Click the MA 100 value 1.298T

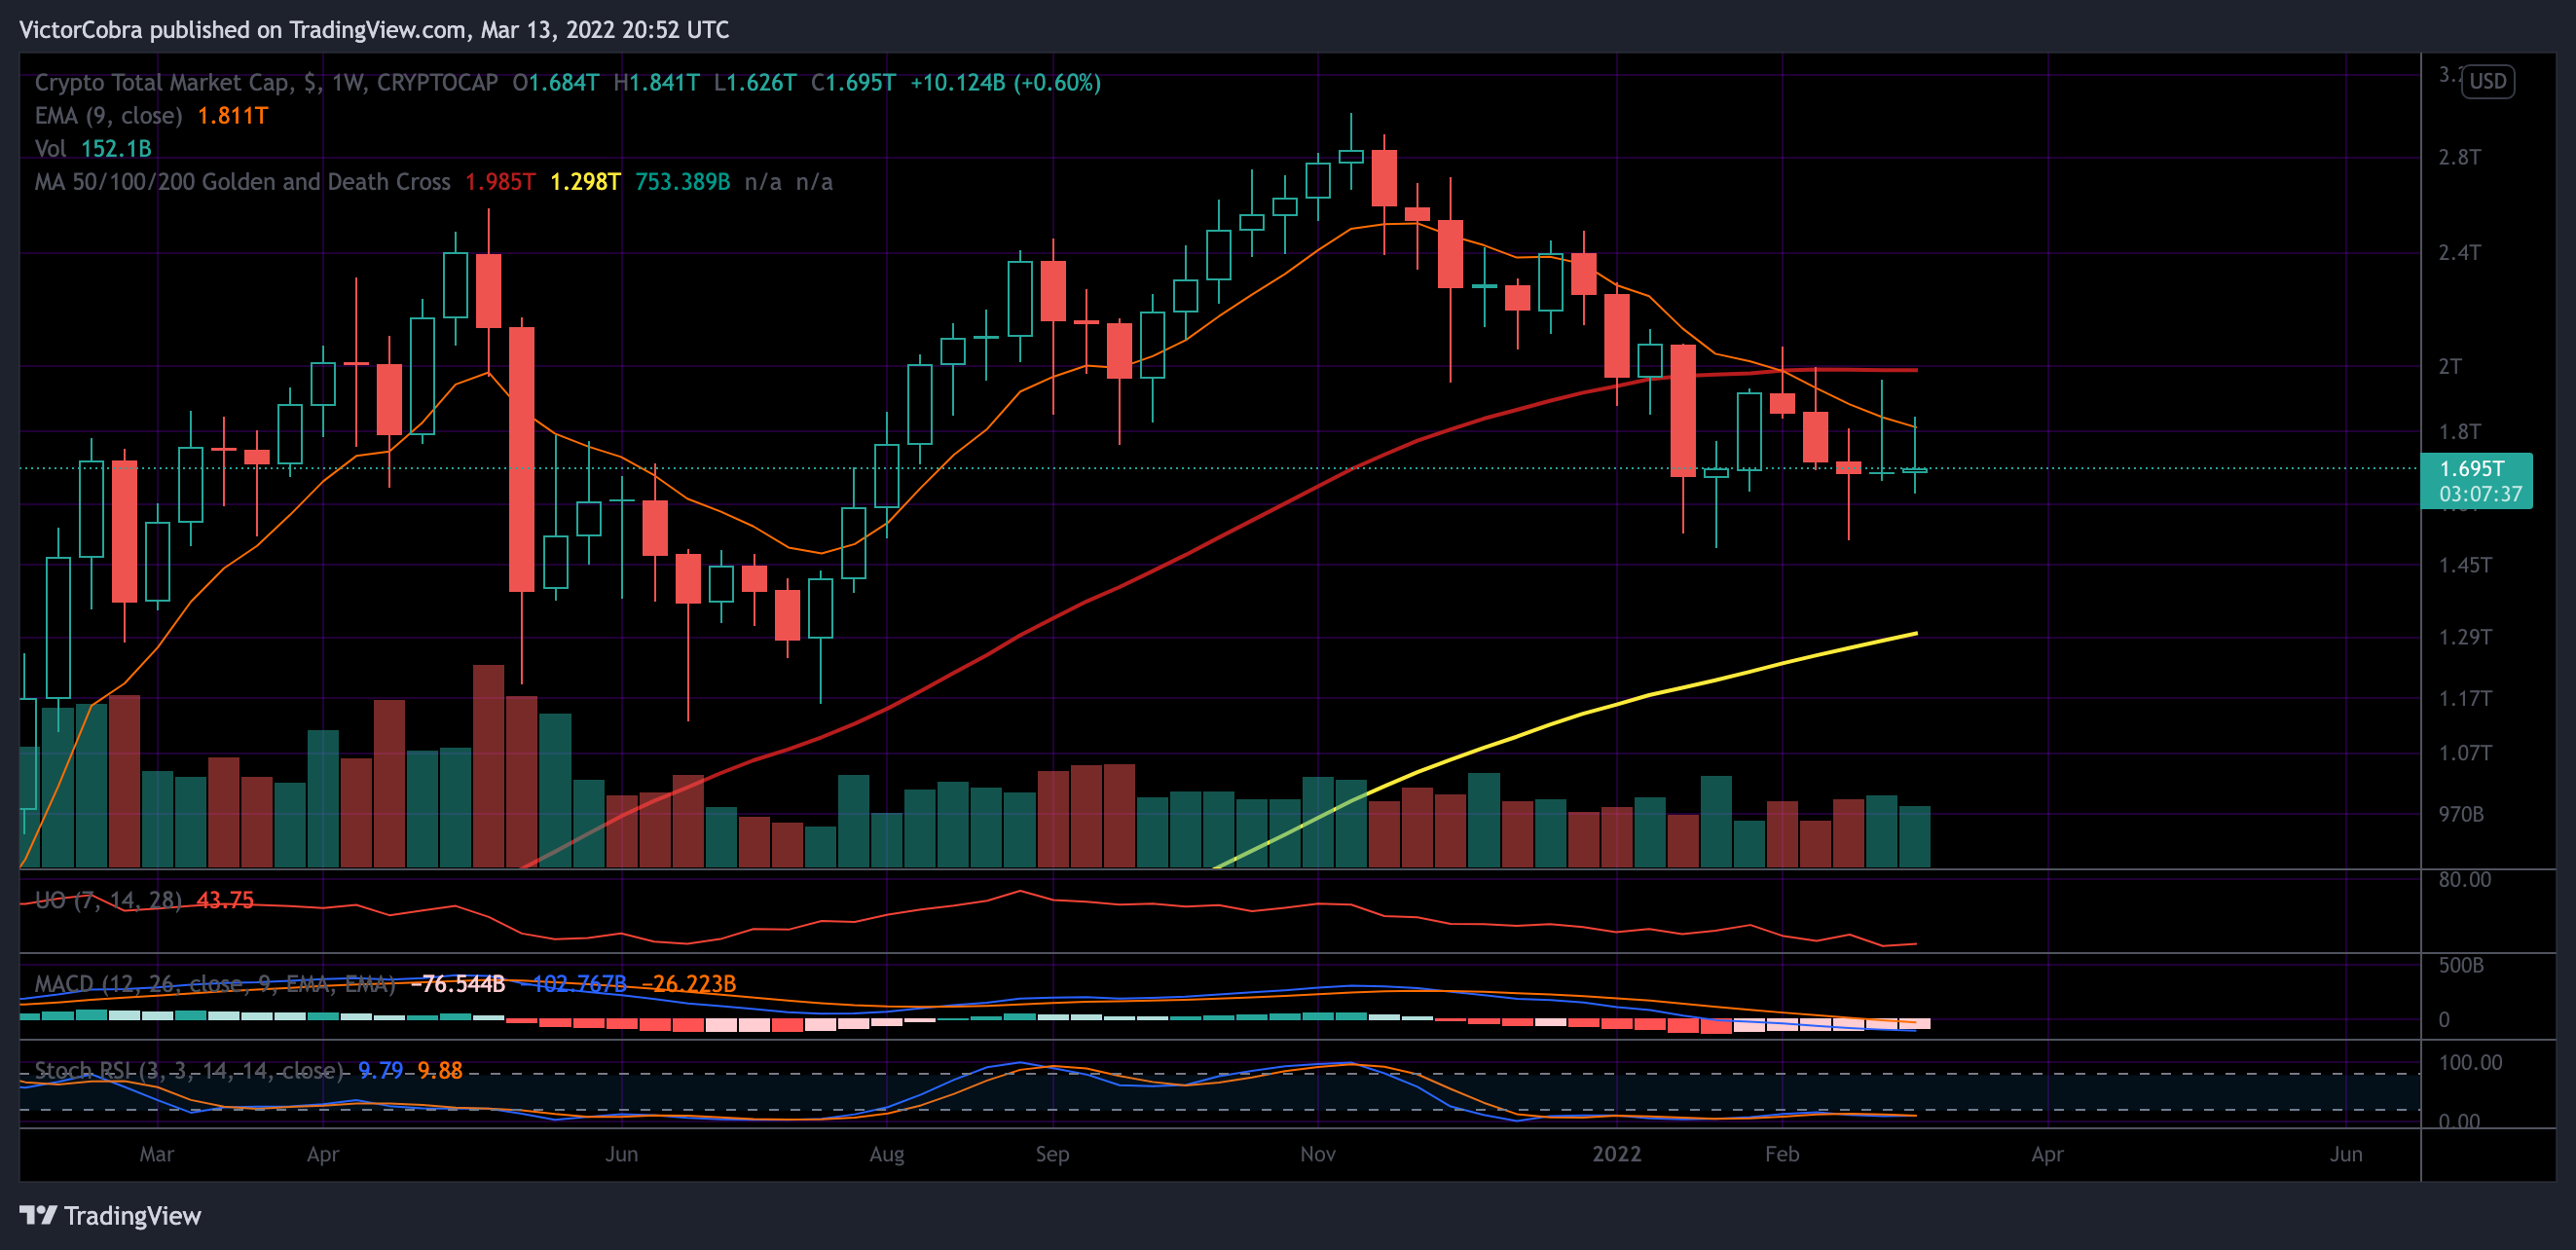tap(585, 181)
